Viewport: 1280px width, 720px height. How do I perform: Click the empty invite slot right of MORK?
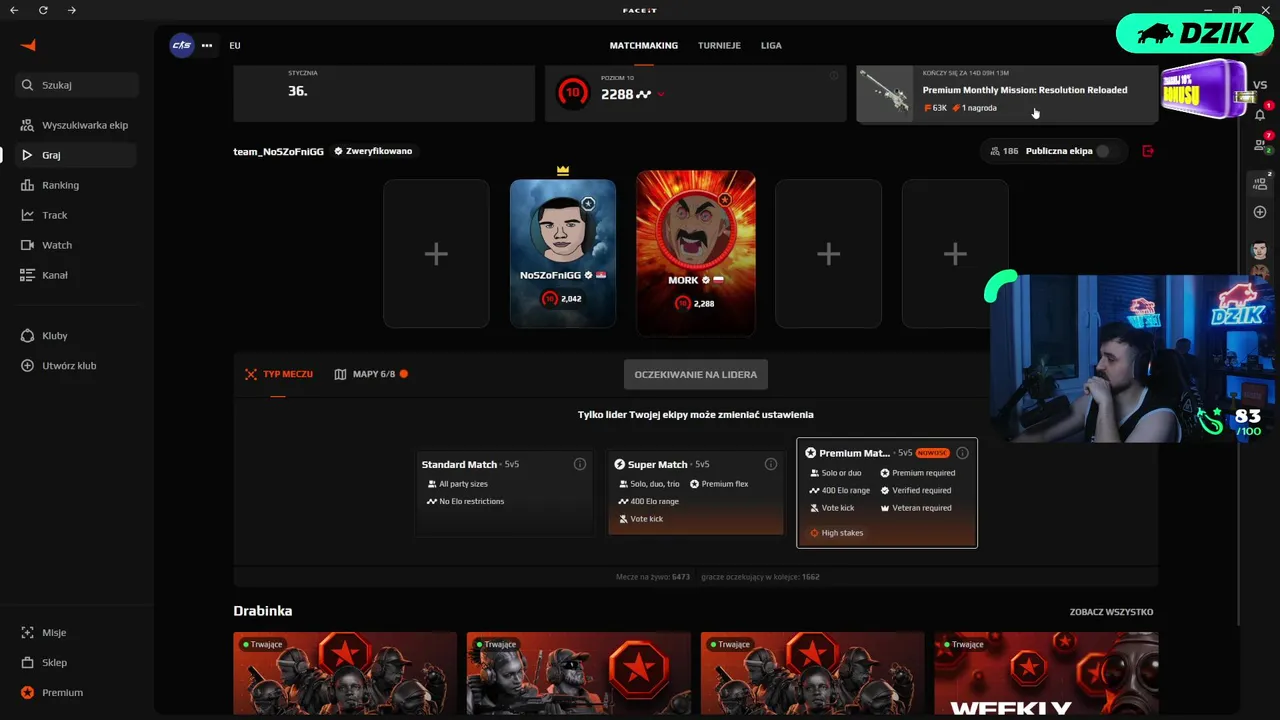point(828,254)
